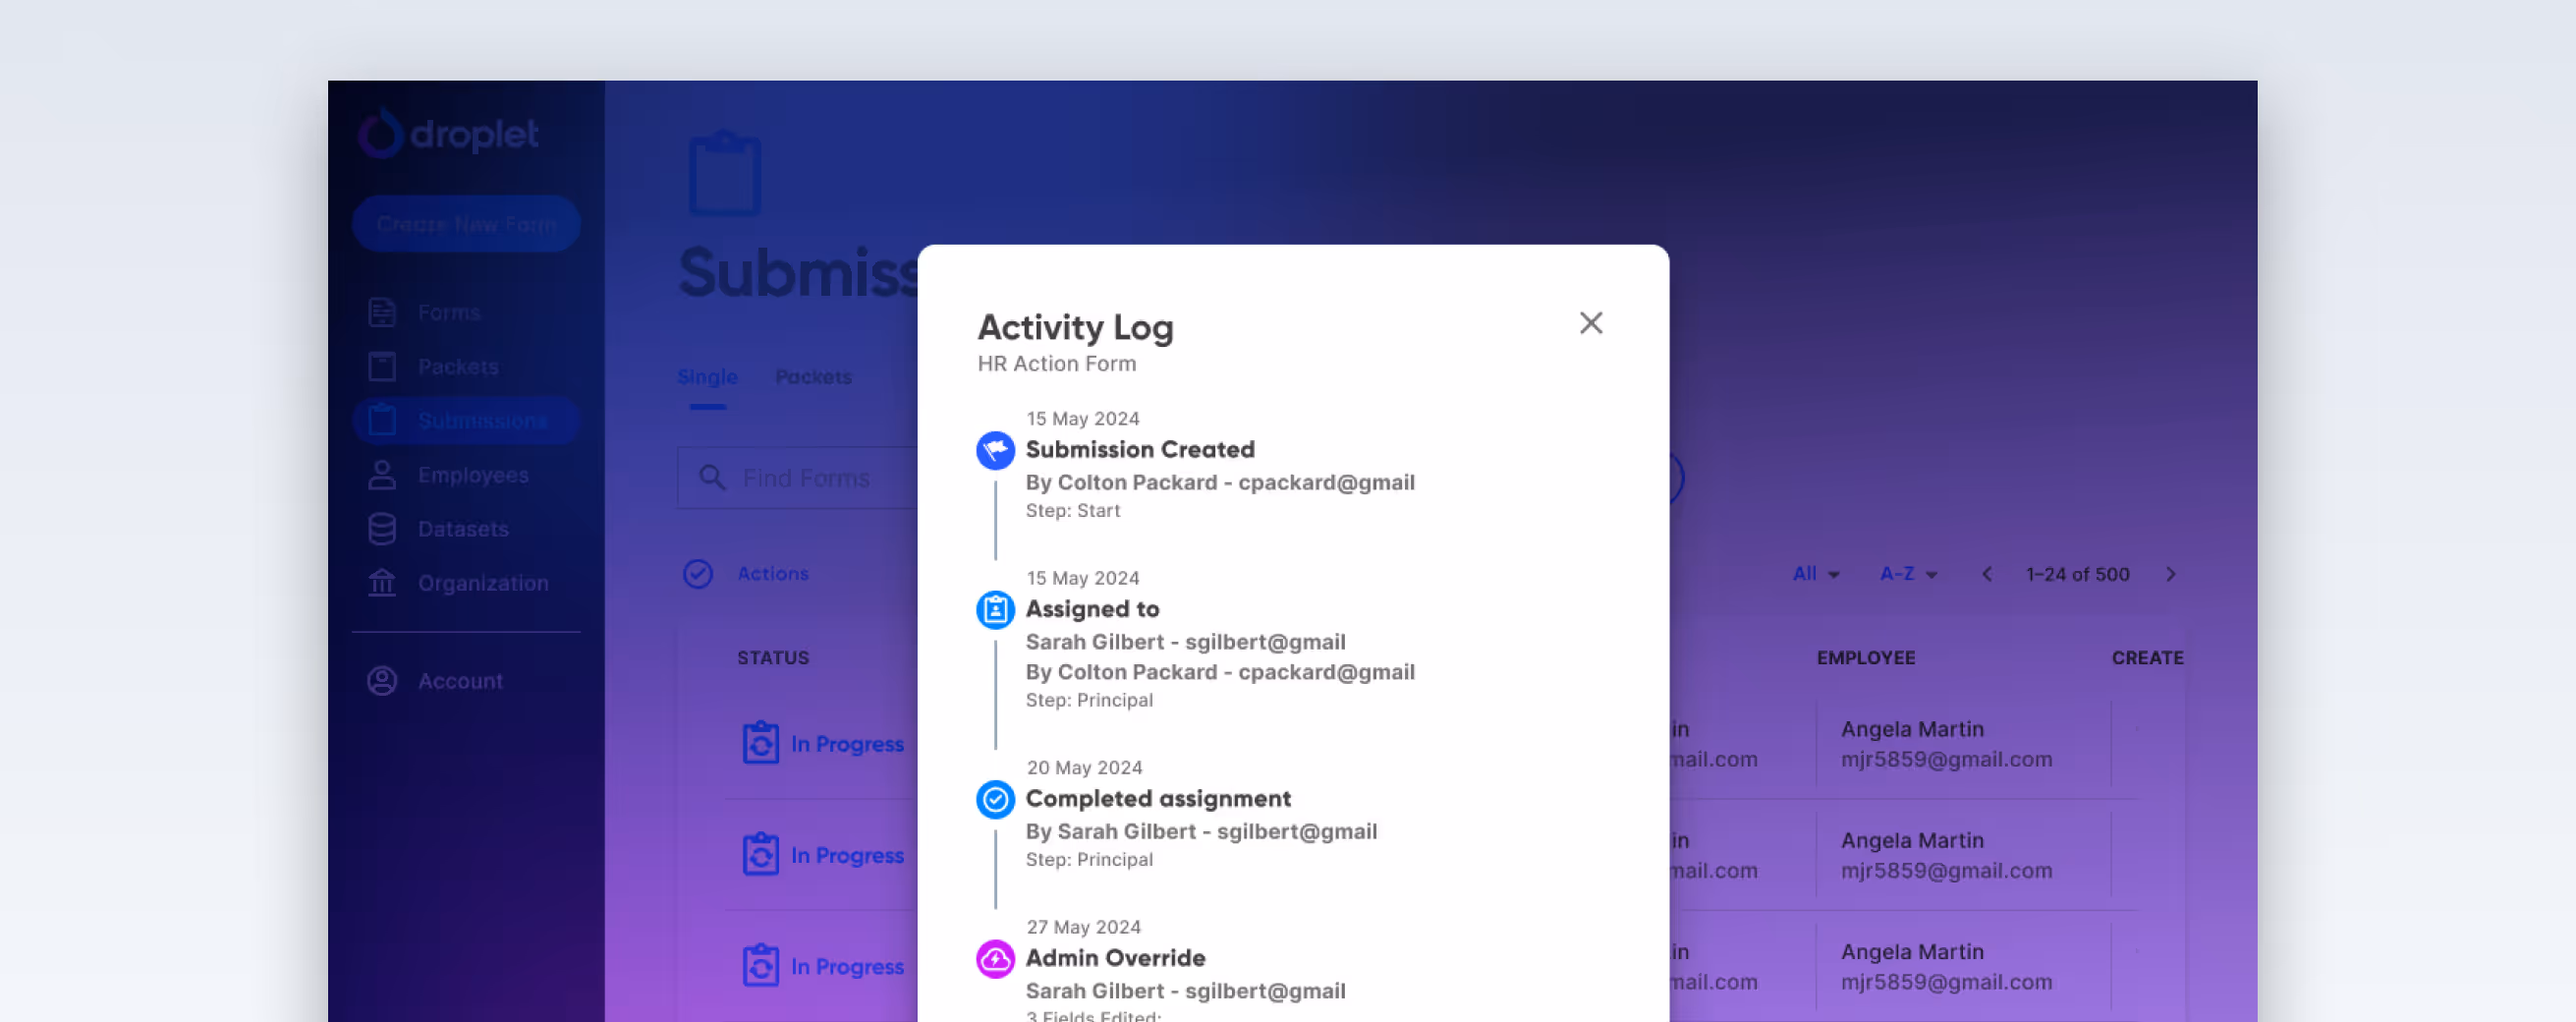Click the Assigned to entry title
This screenshot has width=2576, height=1022.
pos(1092,609)
